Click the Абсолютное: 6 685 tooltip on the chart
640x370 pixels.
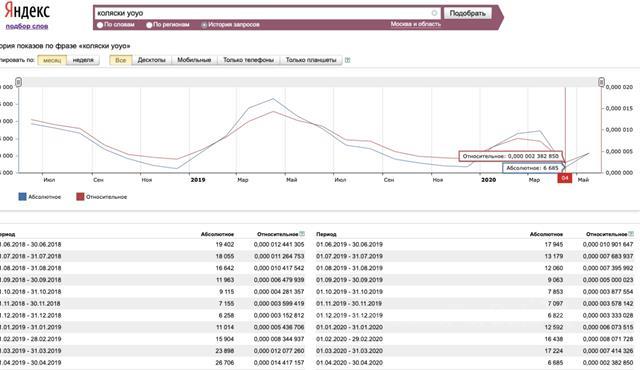[532, 168]
